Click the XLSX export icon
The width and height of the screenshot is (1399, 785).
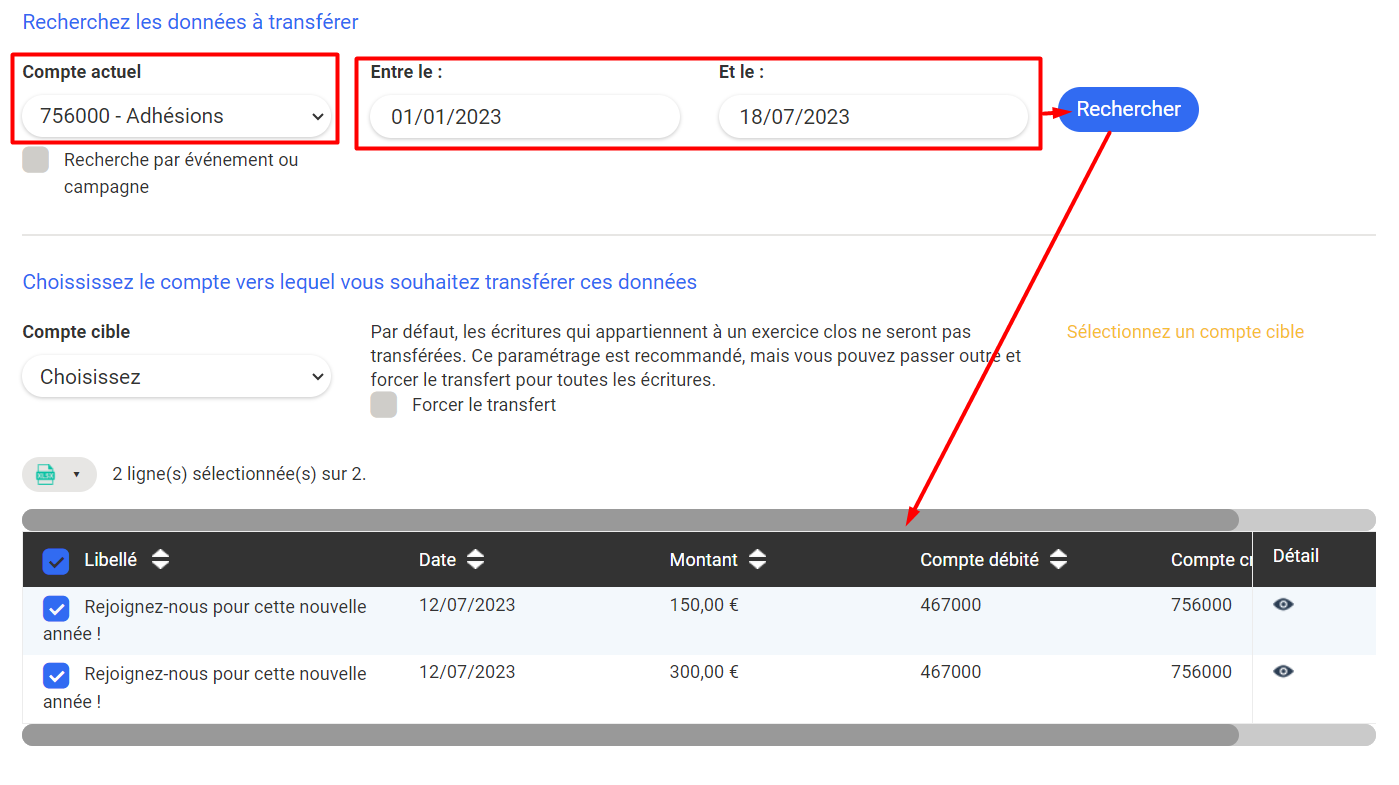[x=46, y=474]
